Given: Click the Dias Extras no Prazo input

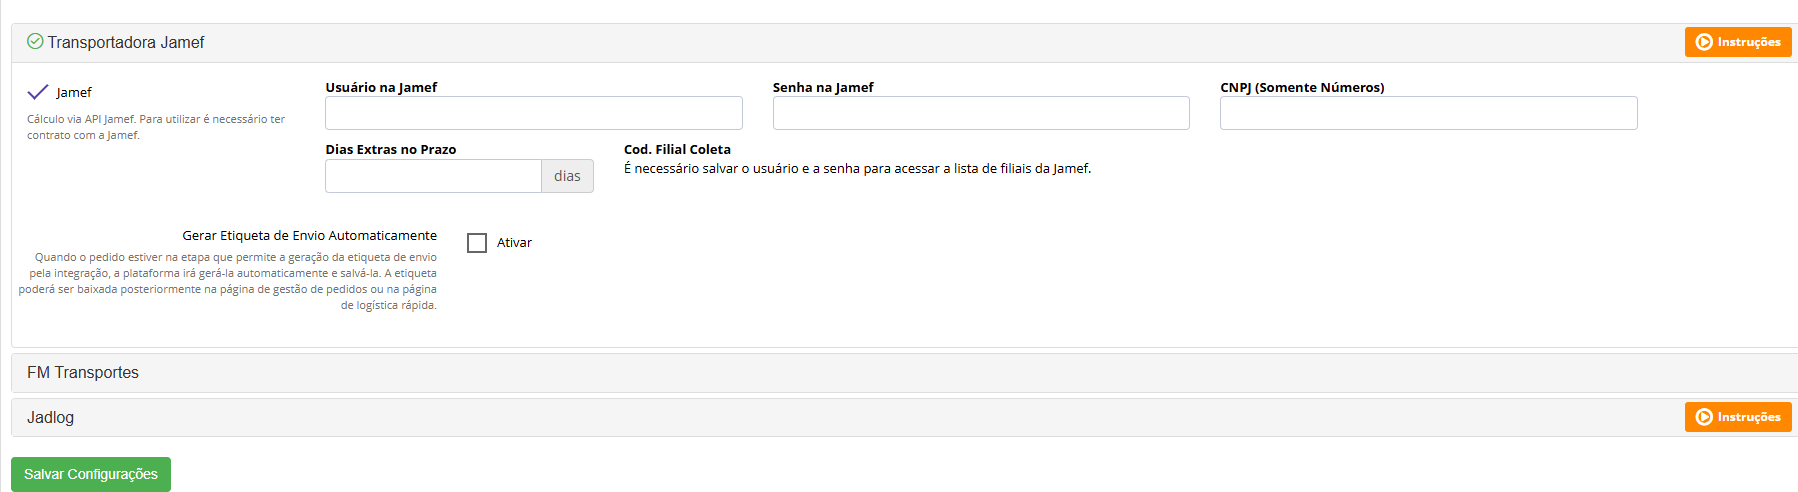Looking at the screenshot, I should pyautogui.click(x=433, y=176).
